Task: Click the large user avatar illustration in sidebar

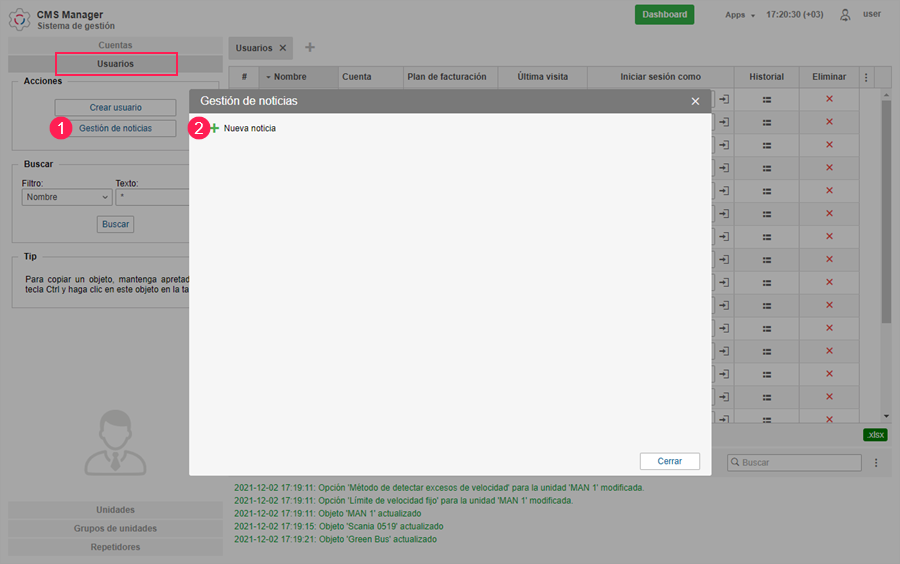Action: coord(115,442)
